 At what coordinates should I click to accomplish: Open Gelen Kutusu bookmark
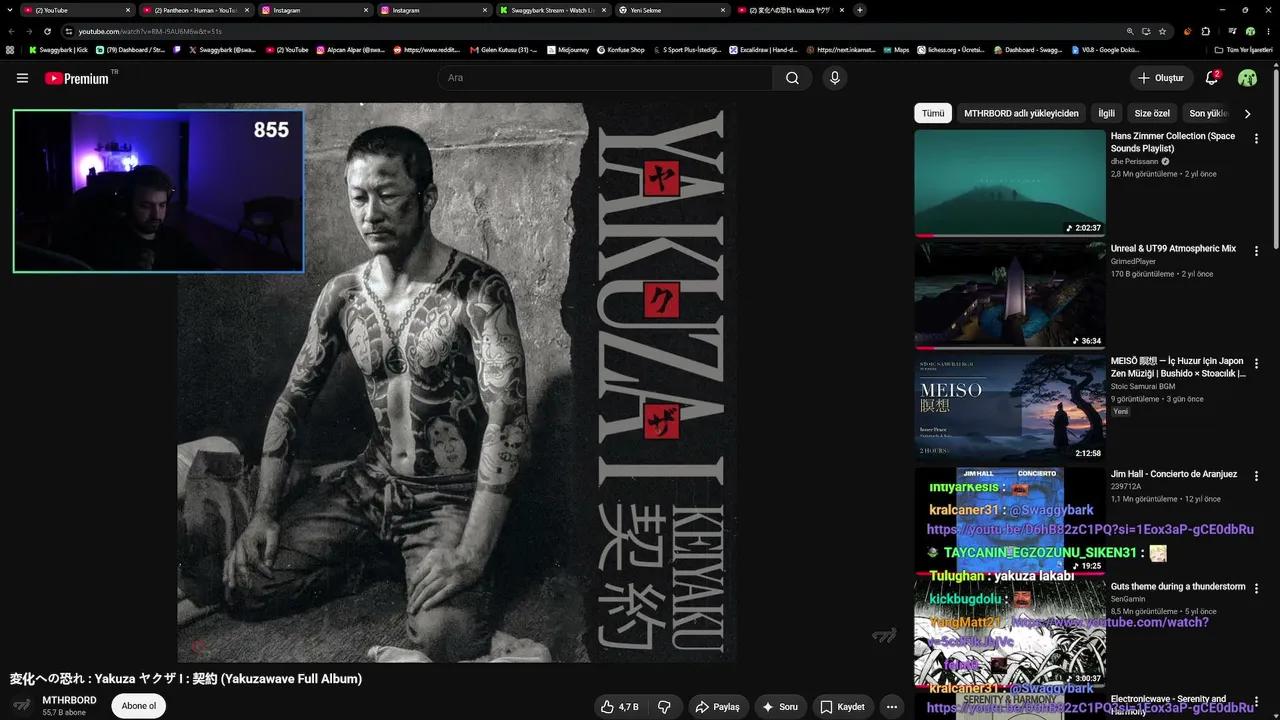coord(503,49)
